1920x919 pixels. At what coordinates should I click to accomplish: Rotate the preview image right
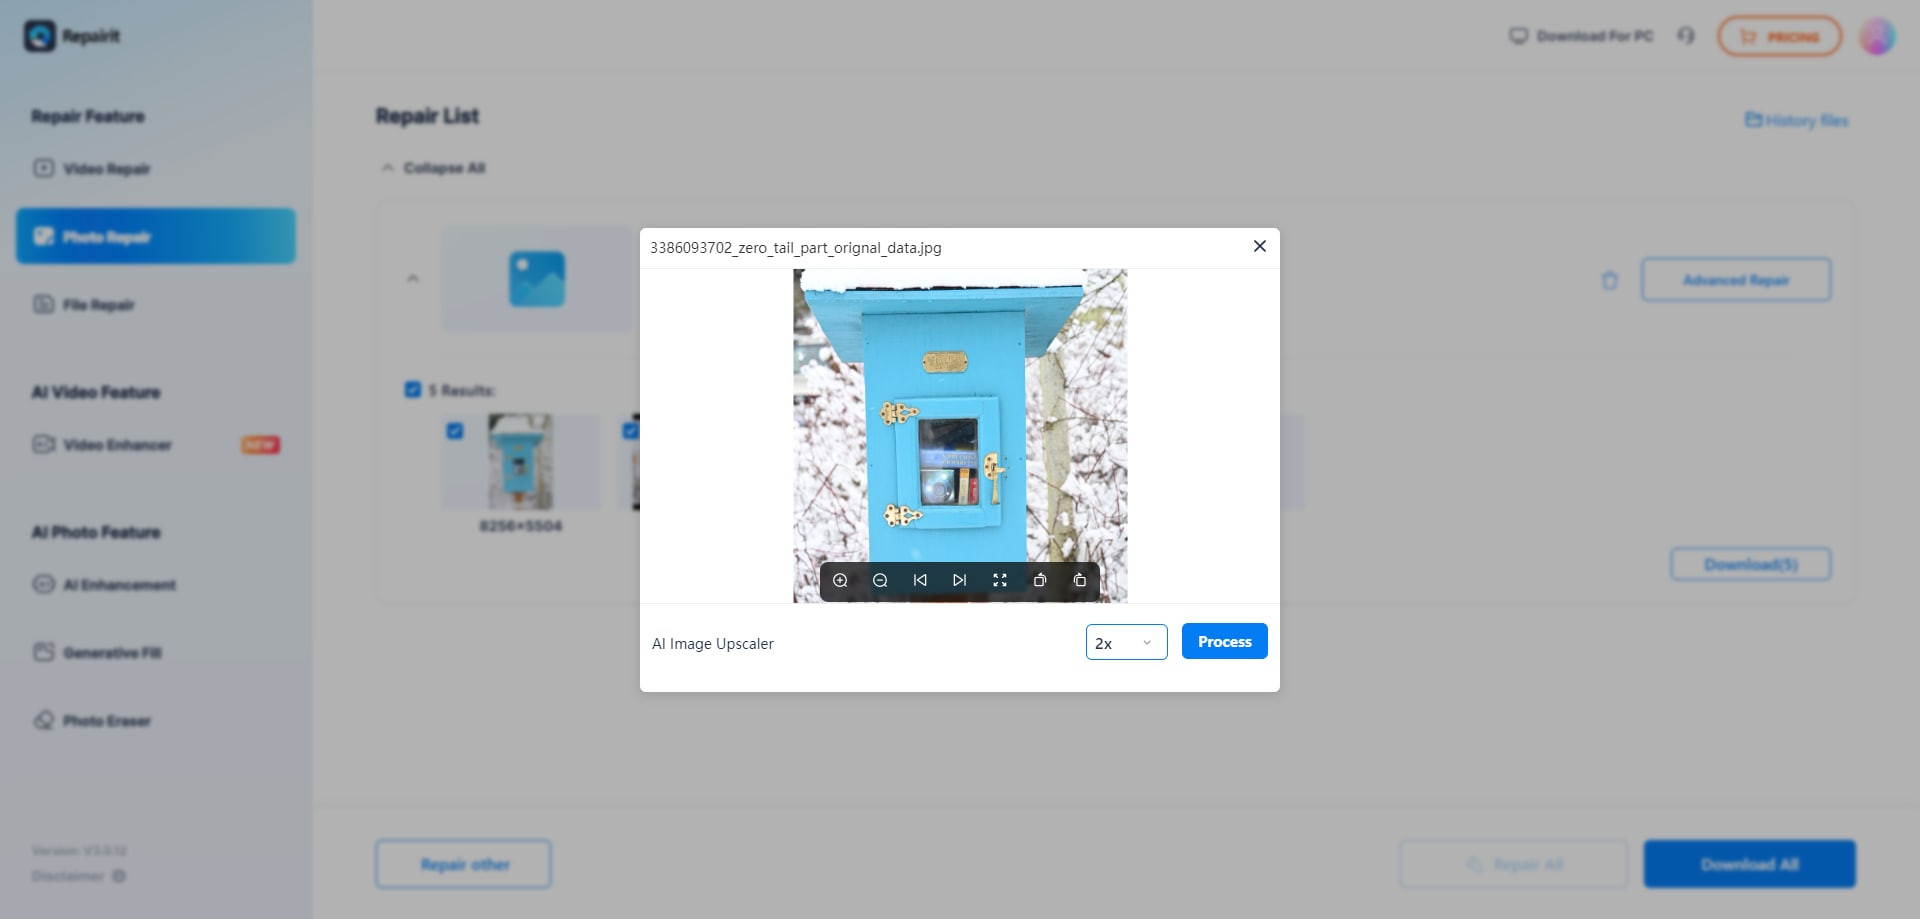pyautogui.click(x=1080, y=581)
